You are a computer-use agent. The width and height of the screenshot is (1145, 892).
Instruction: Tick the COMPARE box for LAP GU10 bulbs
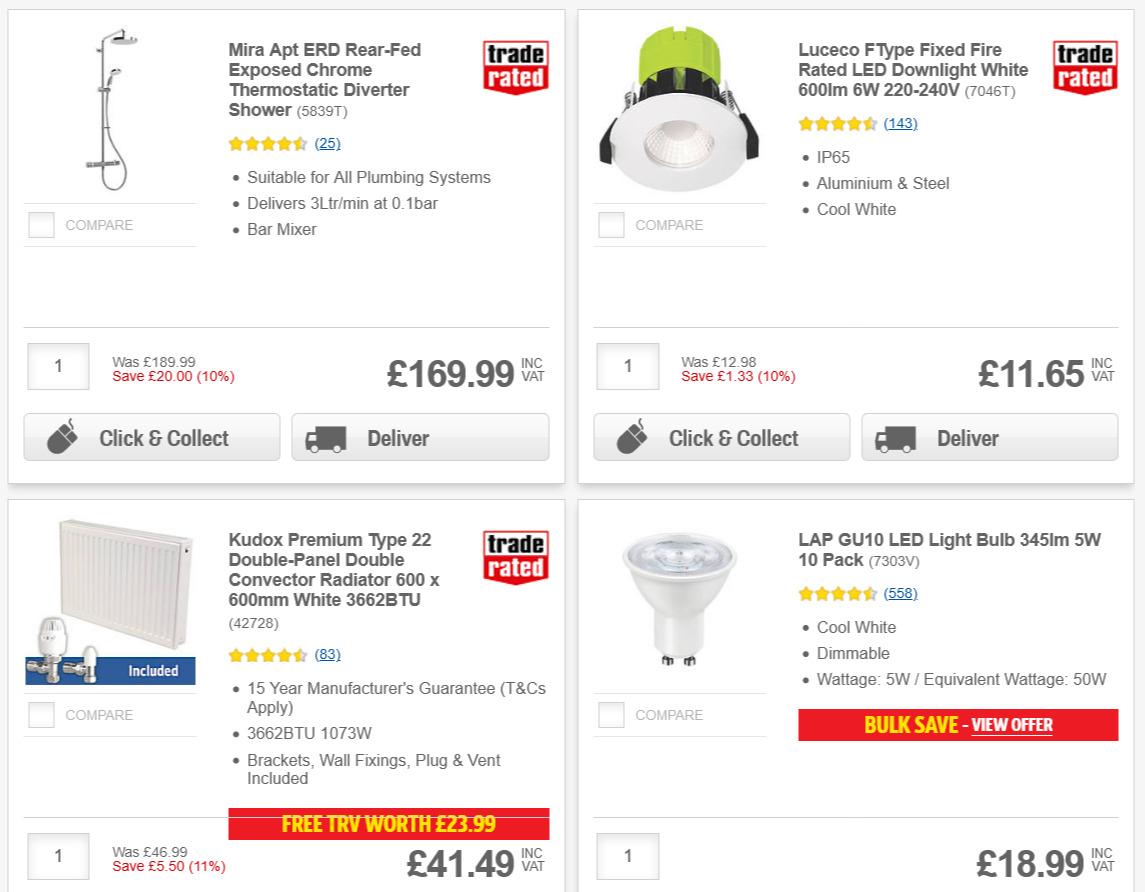point(610,715)
